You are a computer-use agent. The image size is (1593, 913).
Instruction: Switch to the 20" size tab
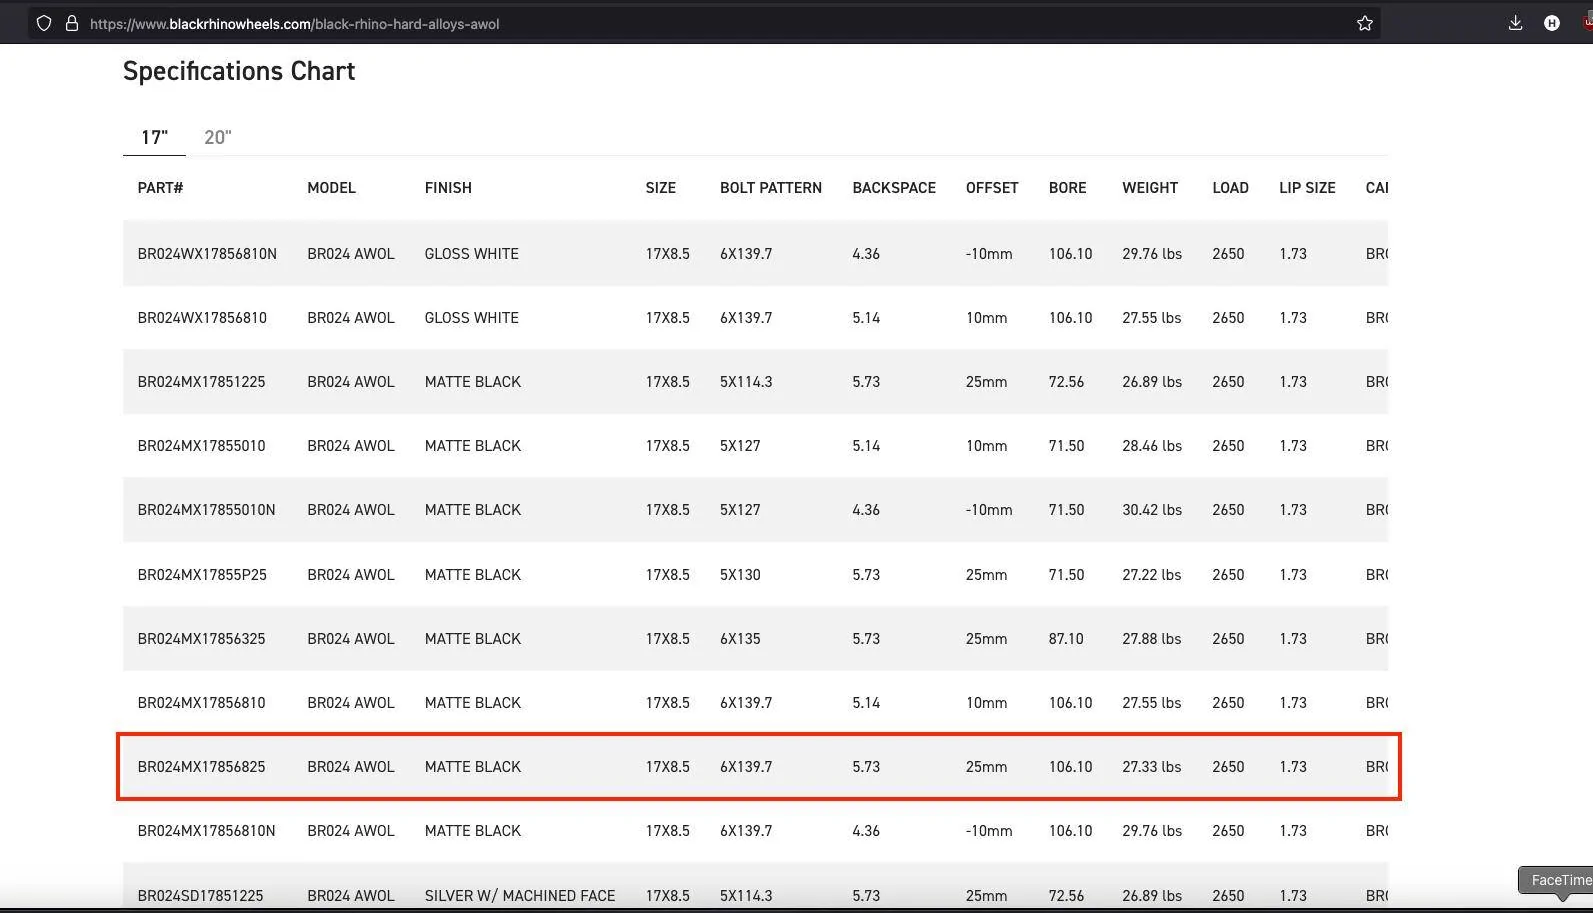pos(218,137)
